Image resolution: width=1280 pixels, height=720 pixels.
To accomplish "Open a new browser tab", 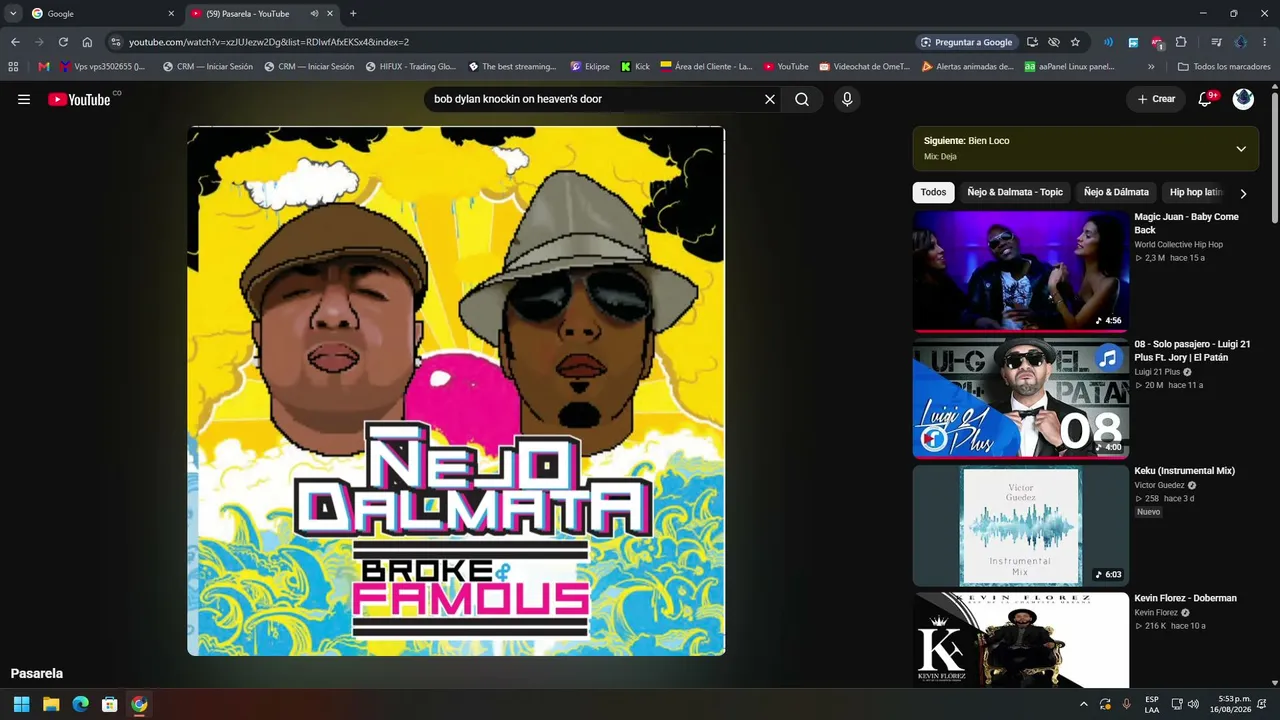I will (353, 14).
